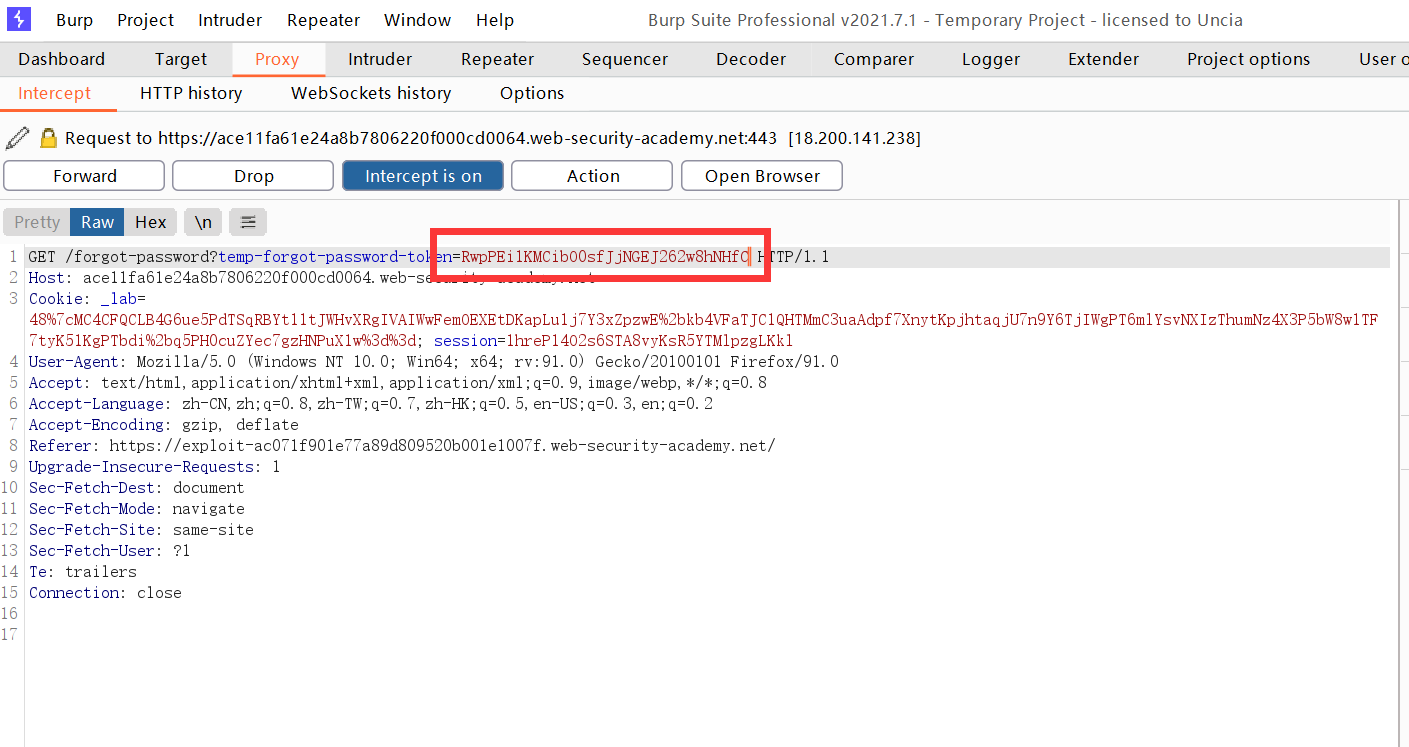The height and width of the screenshot is (747, 1409).
Task: Toggle the Intercept is on button
Action: pyautogui.click(x=423, y=176)
